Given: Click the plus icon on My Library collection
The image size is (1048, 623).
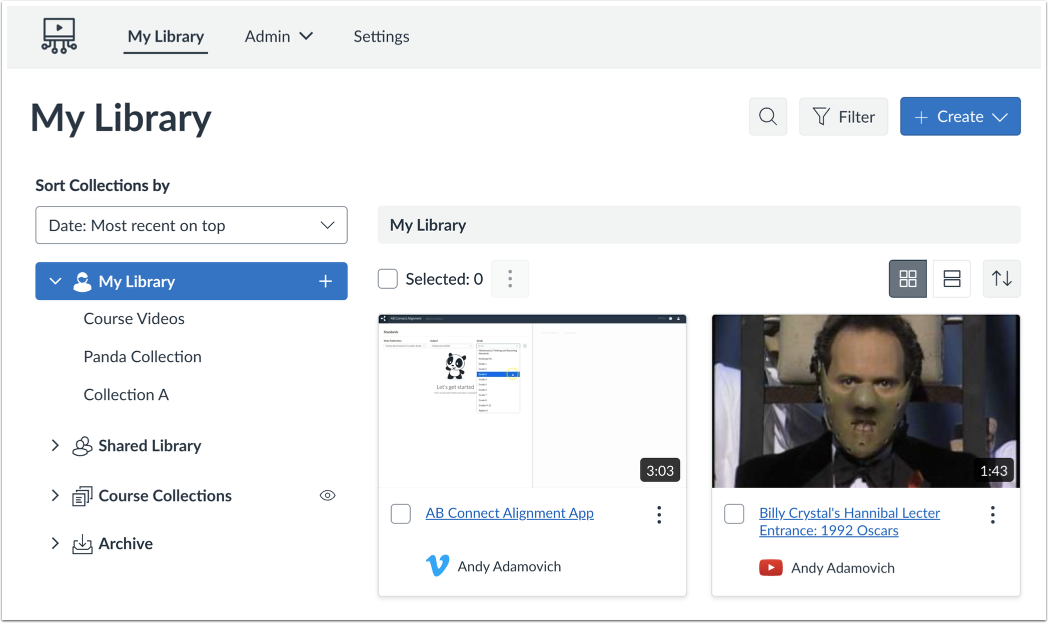Looking at the screenshot, I should tap(326, 281).
